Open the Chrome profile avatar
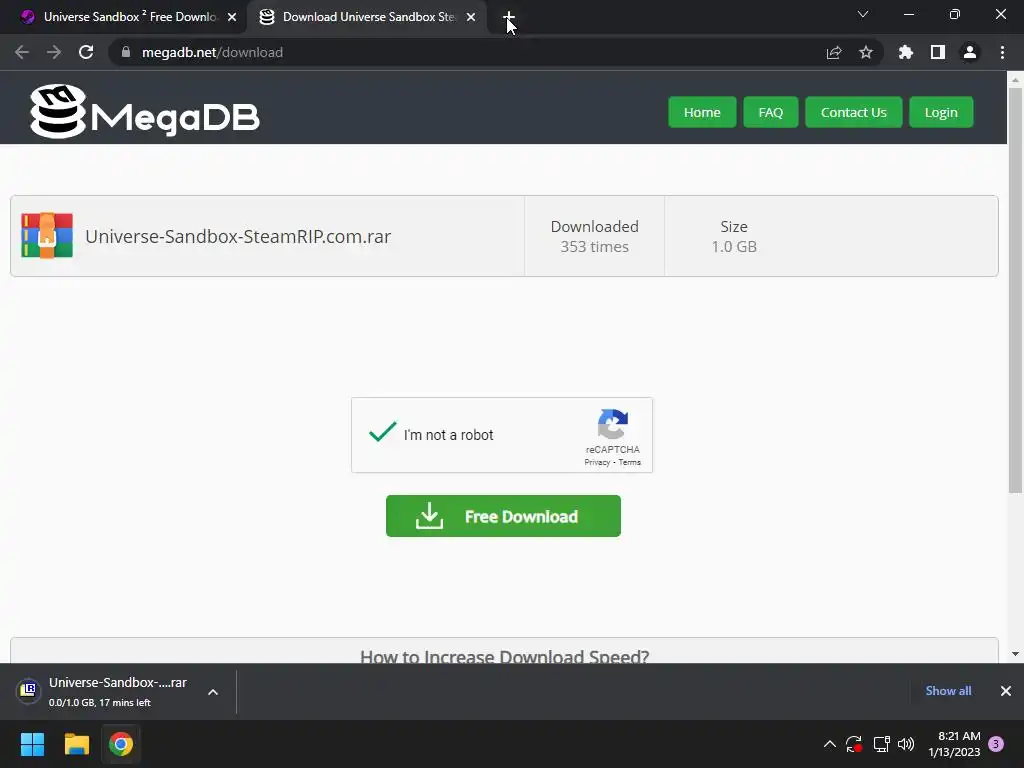1024x768 pixels. pos(970,52)
